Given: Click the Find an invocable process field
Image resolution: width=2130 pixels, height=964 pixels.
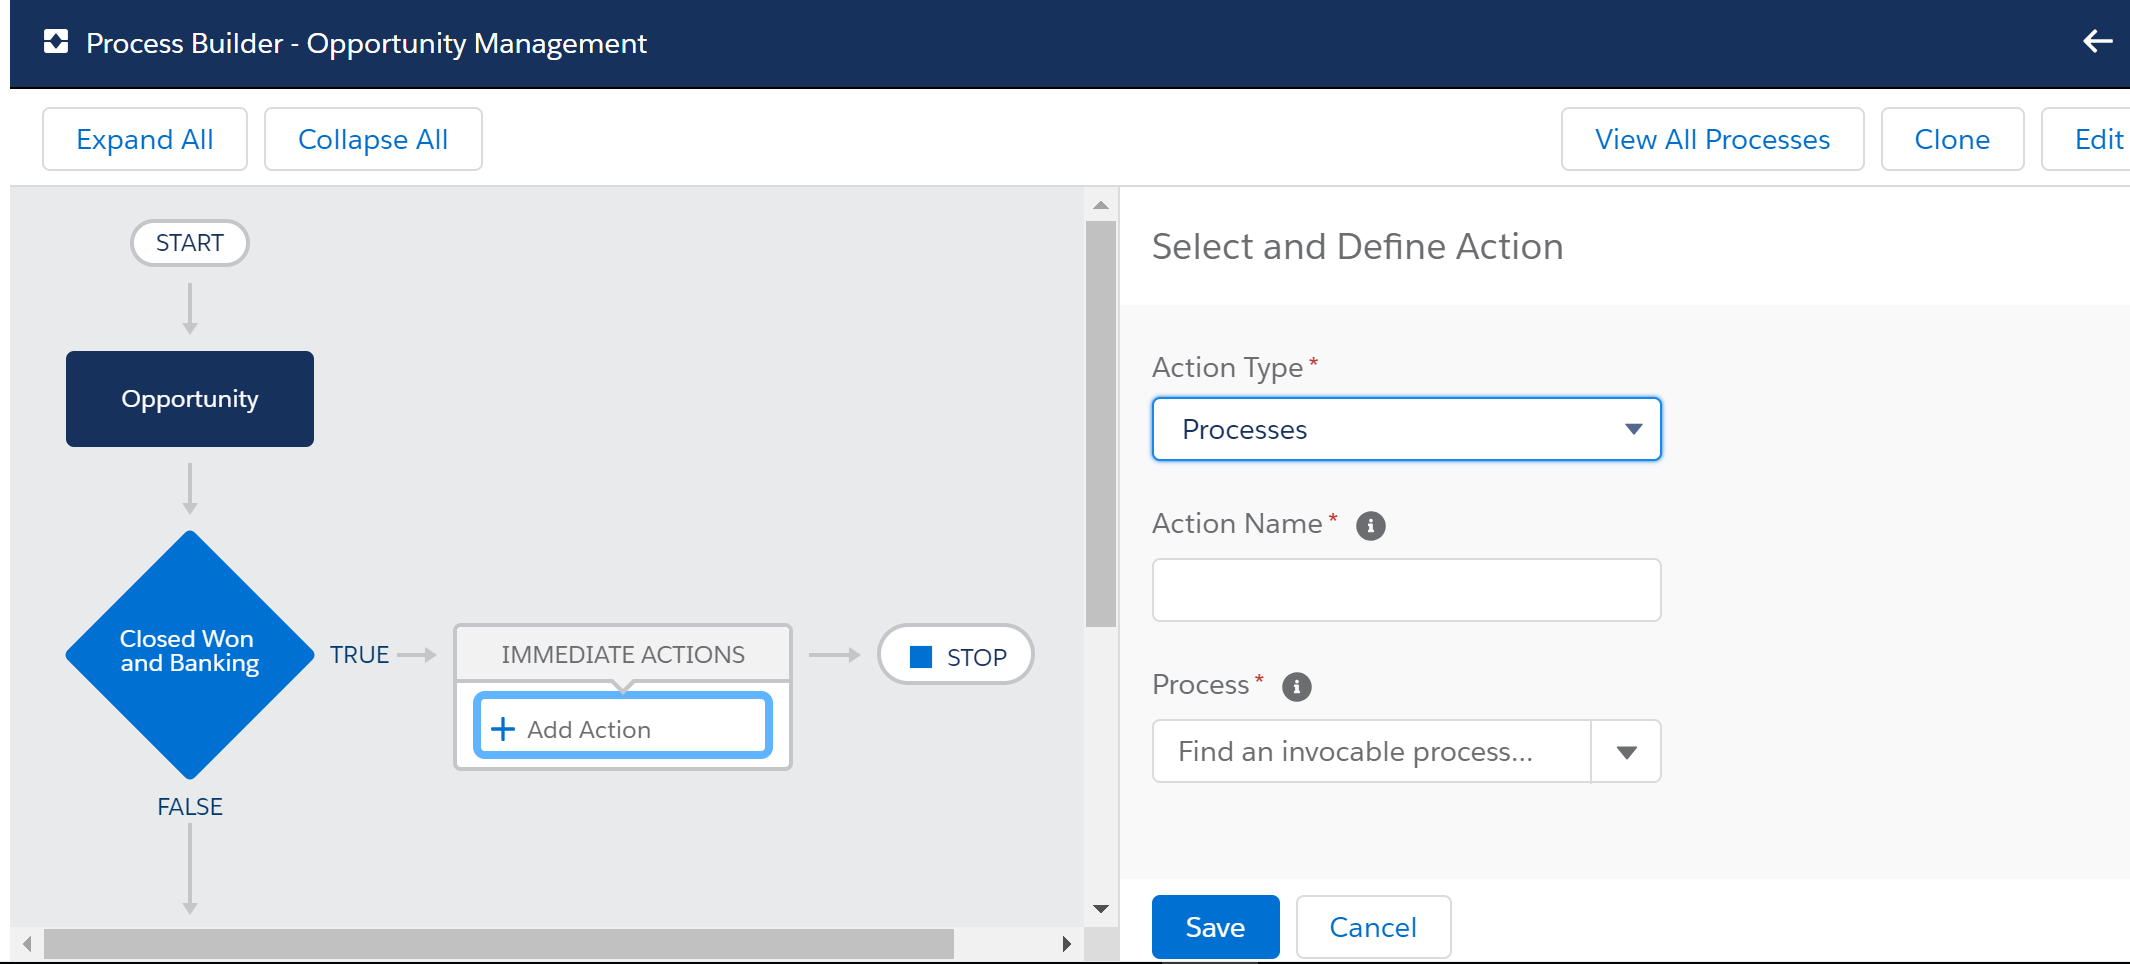Looking at the screenshot, I should pyautogui.click(x=1371, y=752).
